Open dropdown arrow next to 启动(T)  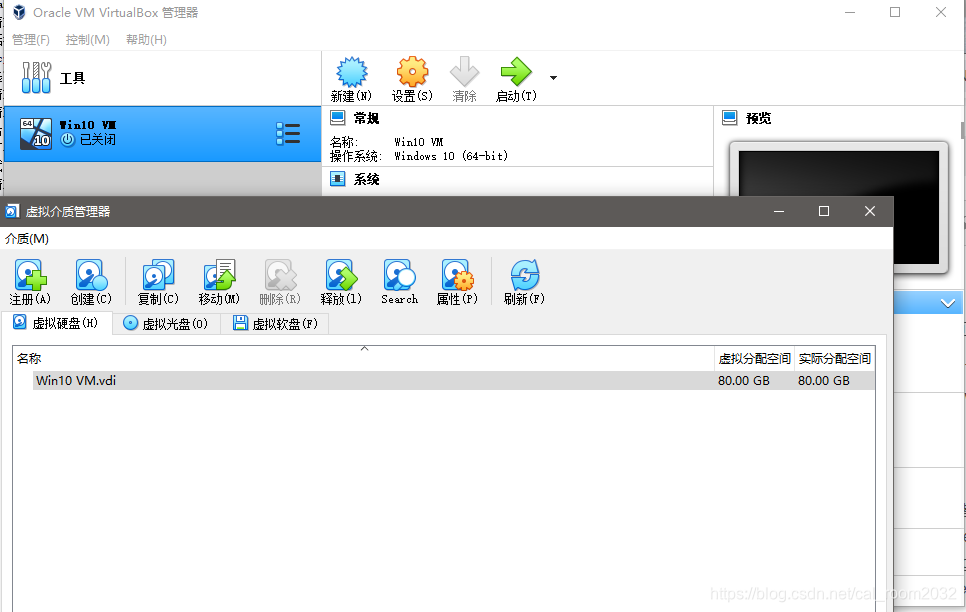(x=553, y=78)
